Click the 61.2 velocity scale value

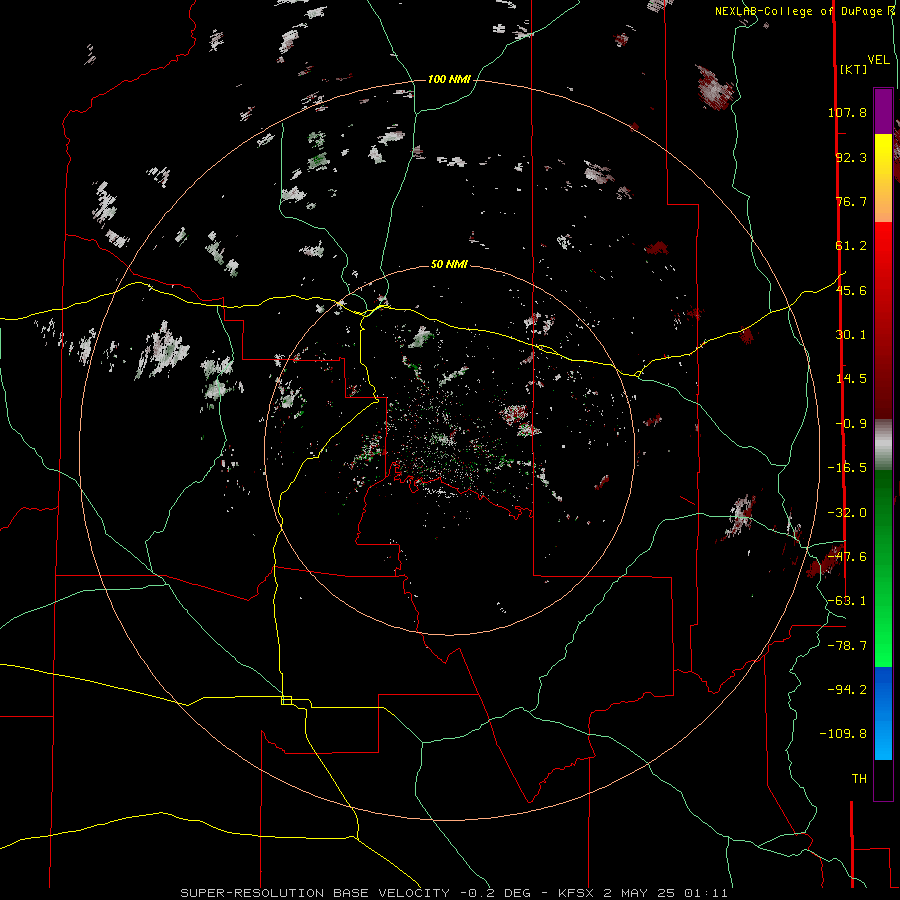pos(851,246)
